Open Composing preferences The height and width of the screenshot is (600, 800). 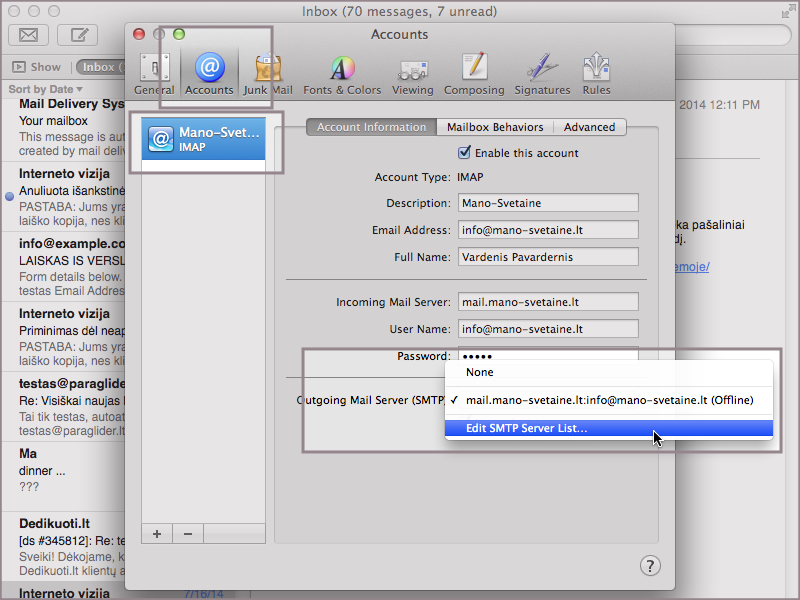pyautogui.click(x=474, y=74)
